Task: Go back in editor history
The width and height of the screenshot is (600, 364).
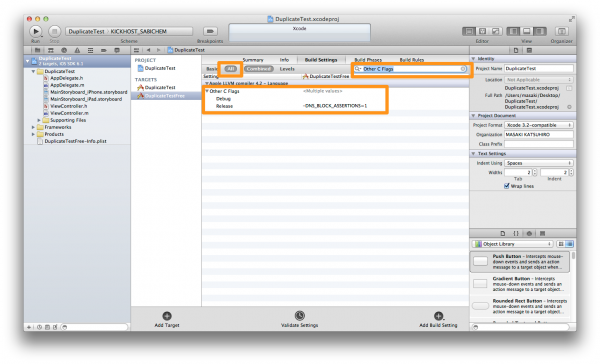Action: coord(148,50)
